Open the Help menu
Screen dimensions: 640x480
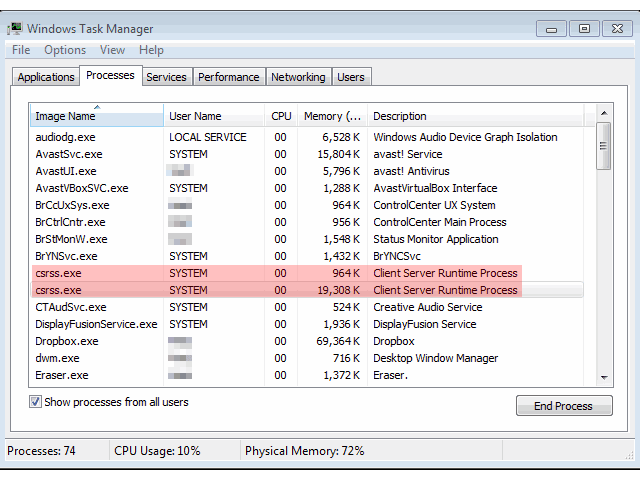coord(151,50)
